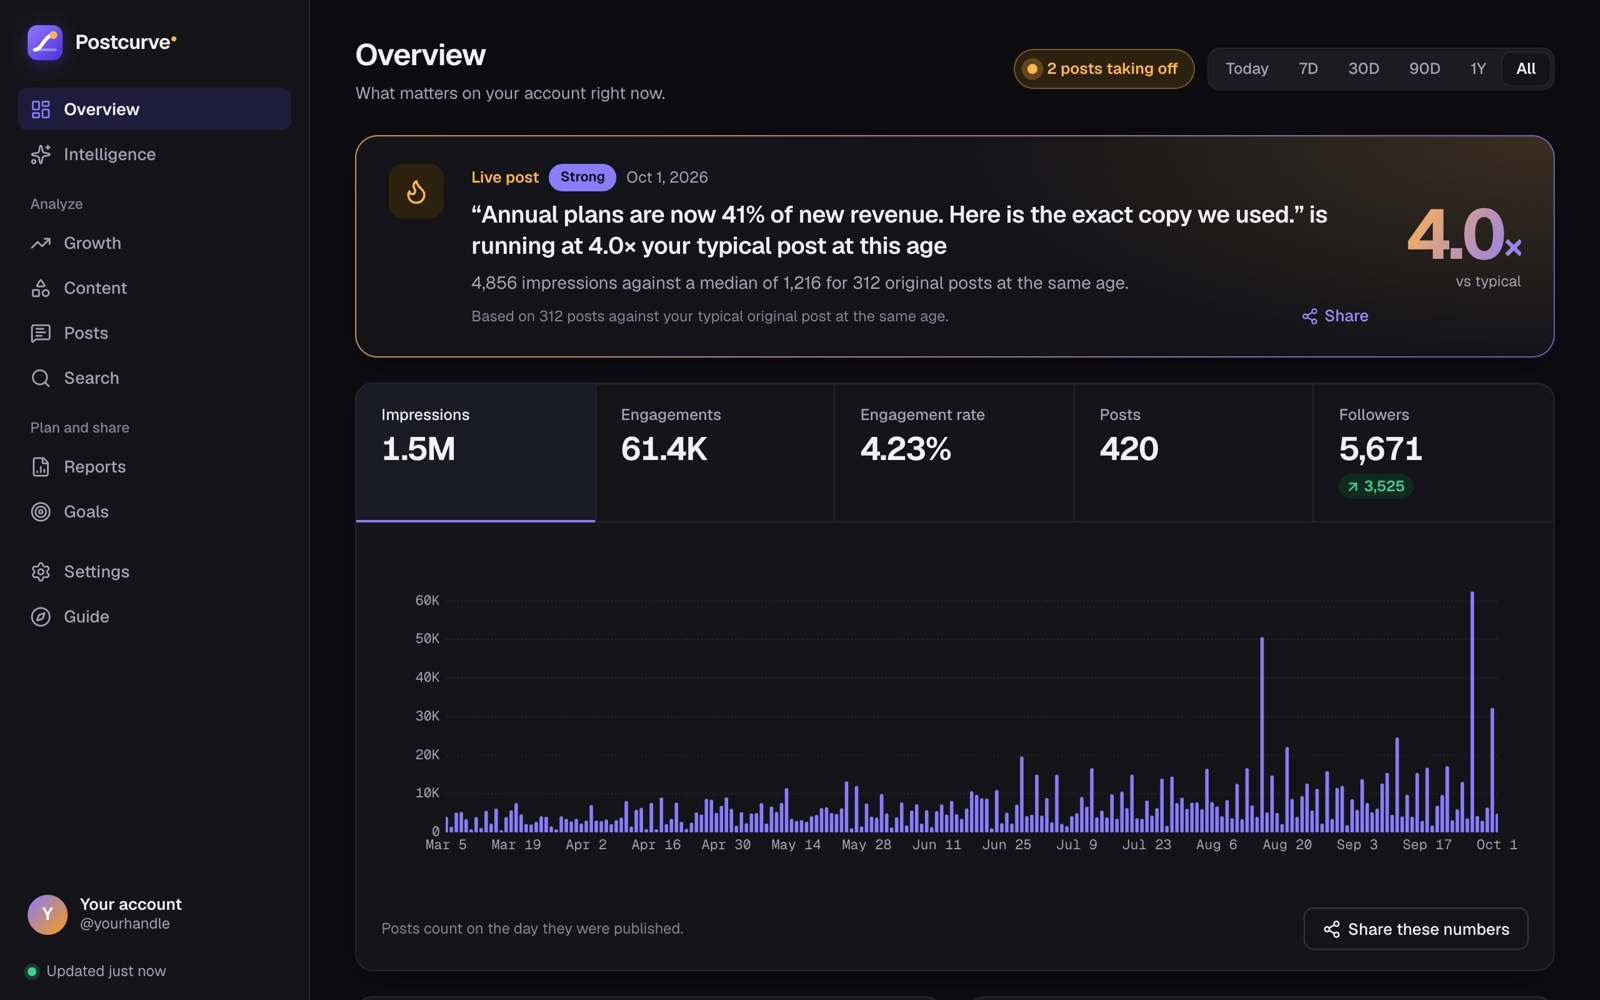Click the Share these numbers button
This screenshot has height=1000, width=1600.
(1416, 929)
